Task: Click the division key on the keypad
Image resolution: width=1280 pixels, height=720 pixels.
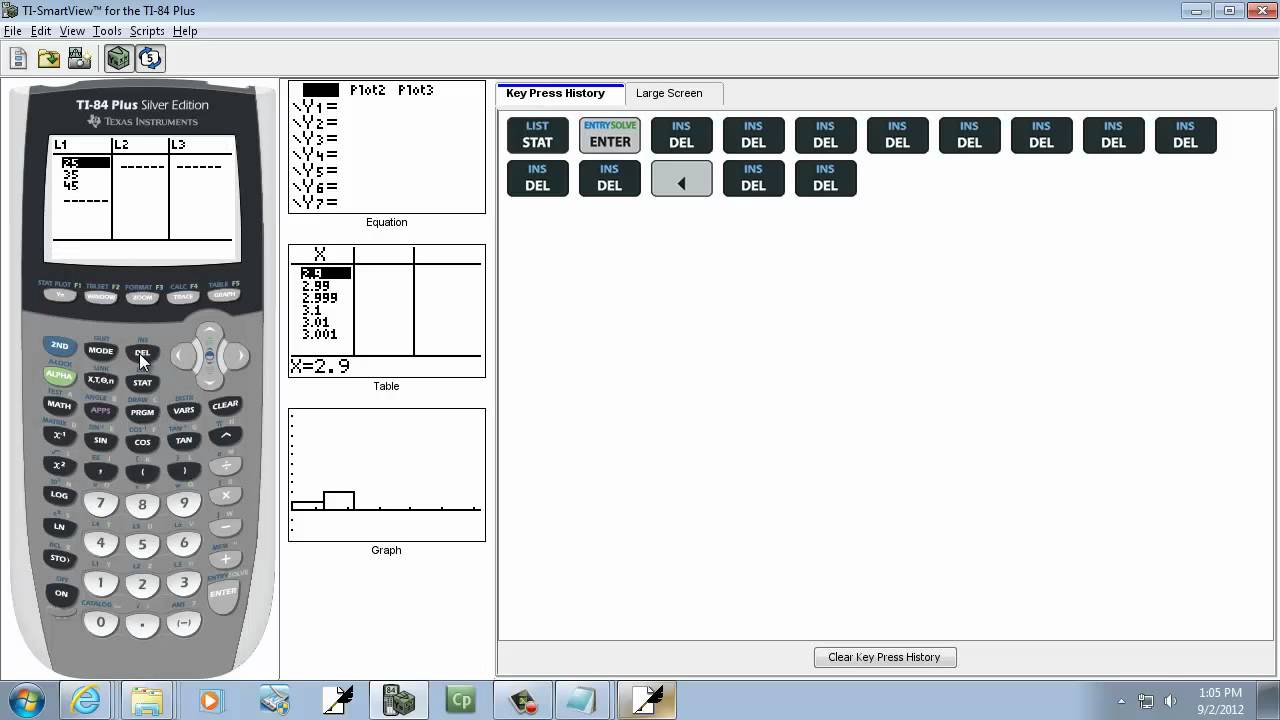Action: (x=225, y=465)
